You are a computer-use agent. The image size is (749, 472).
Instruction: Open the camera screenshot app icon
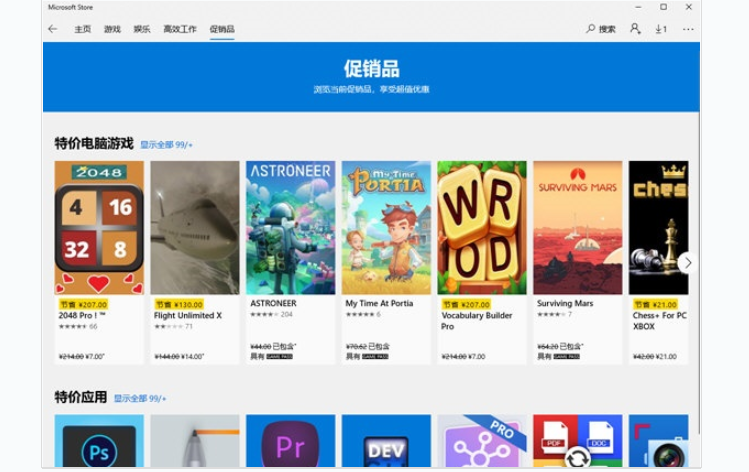659,441
